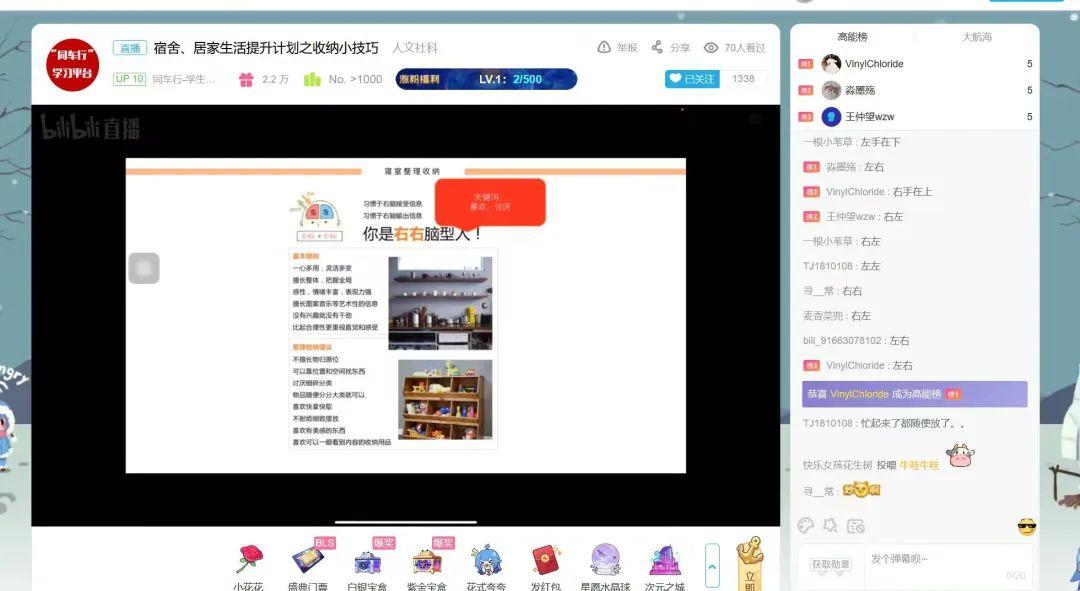This screenshot has width=1080, height=591.
Task: Choose the 发红包 red envelope gift
Action: pos(545,559)
